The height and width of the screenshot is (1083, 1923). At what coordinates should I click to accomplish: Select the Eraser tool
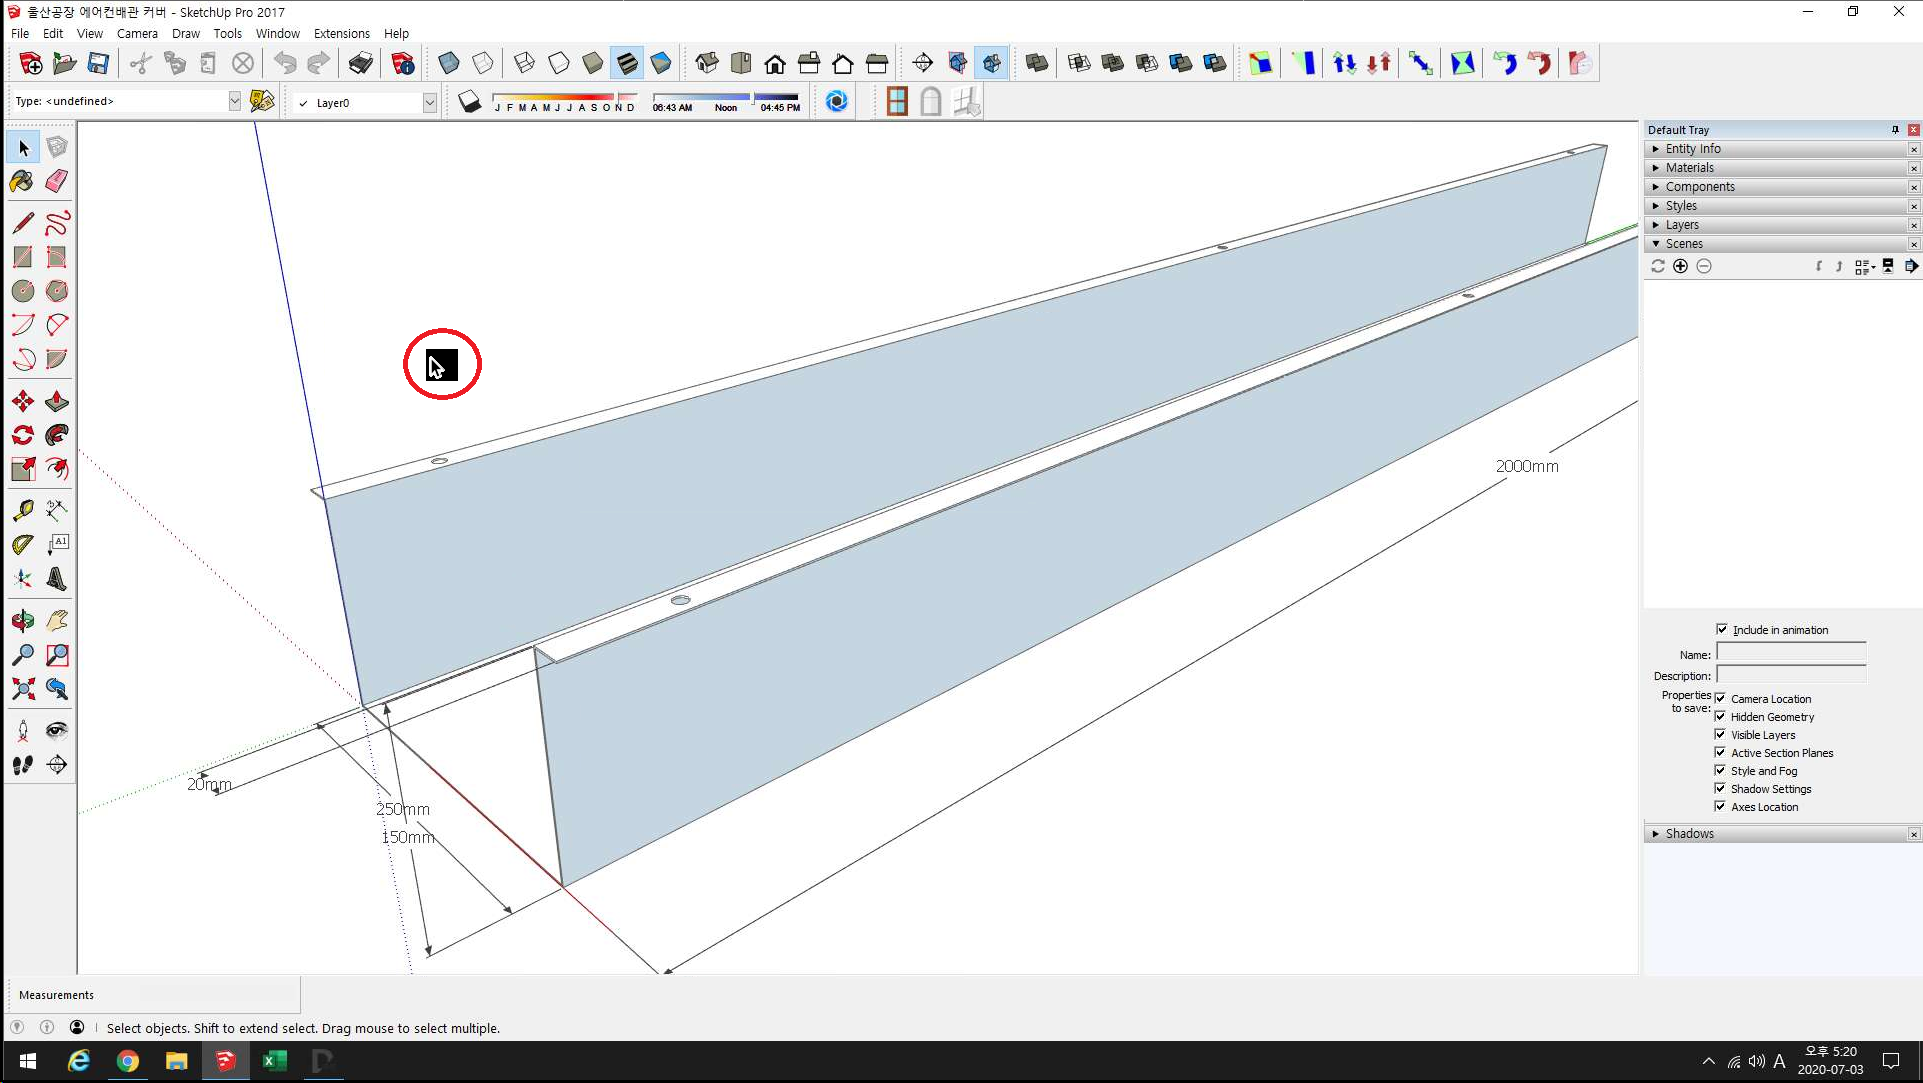pyautogui.click(x=57, y=181)
